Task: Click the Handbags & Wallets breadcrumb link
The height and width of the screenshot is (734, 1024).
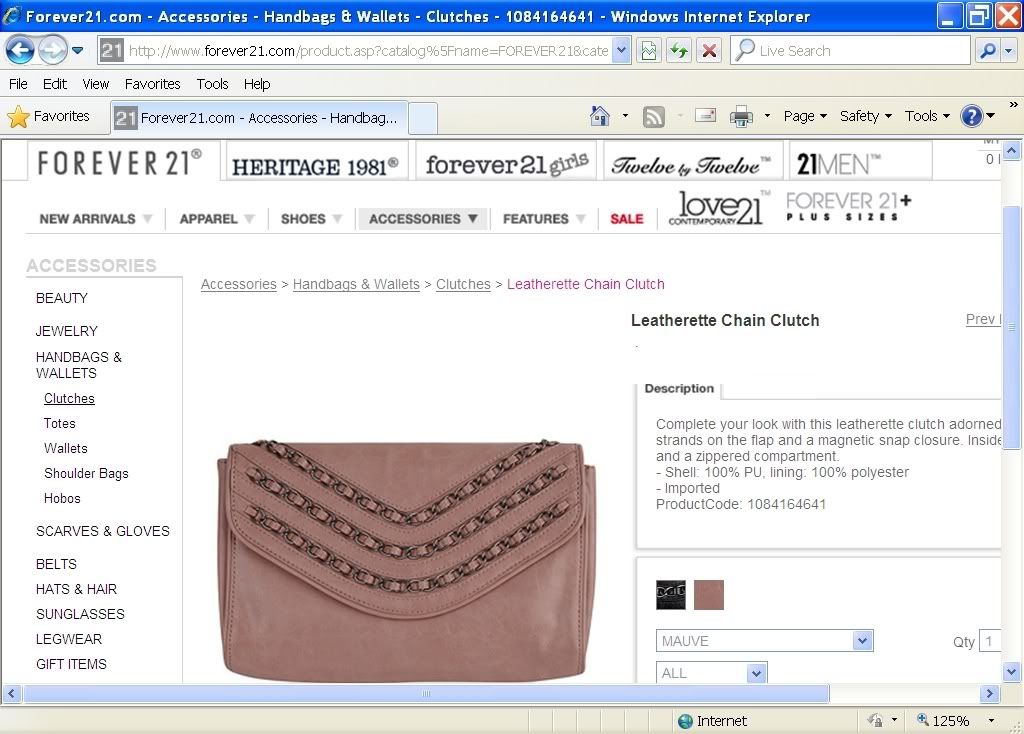Action: point(356,284)
